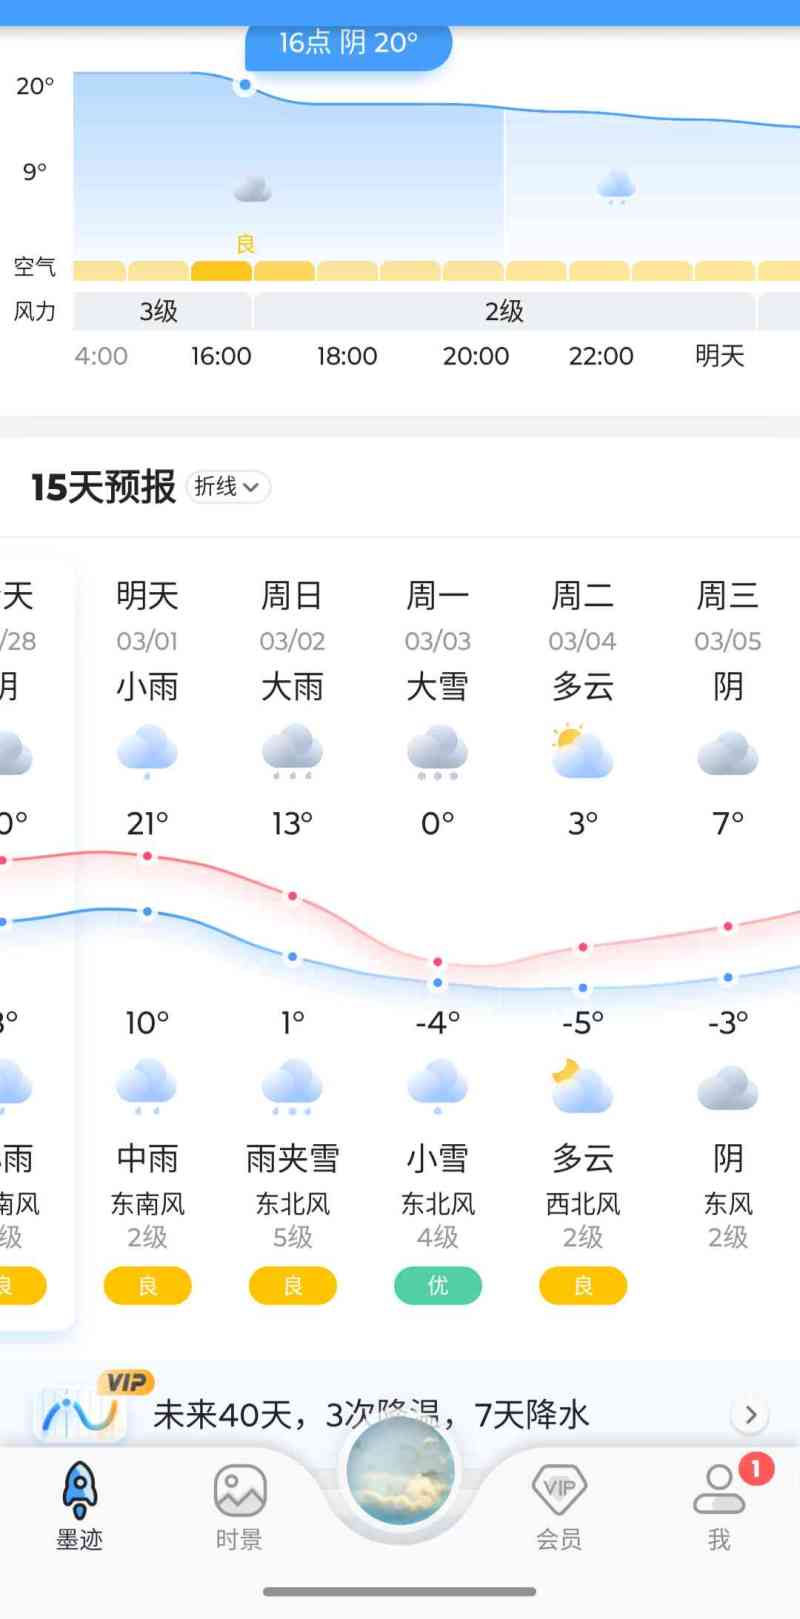
Task: Select the 16点 阴 20° hourly marker
Action: click(348, 43)
